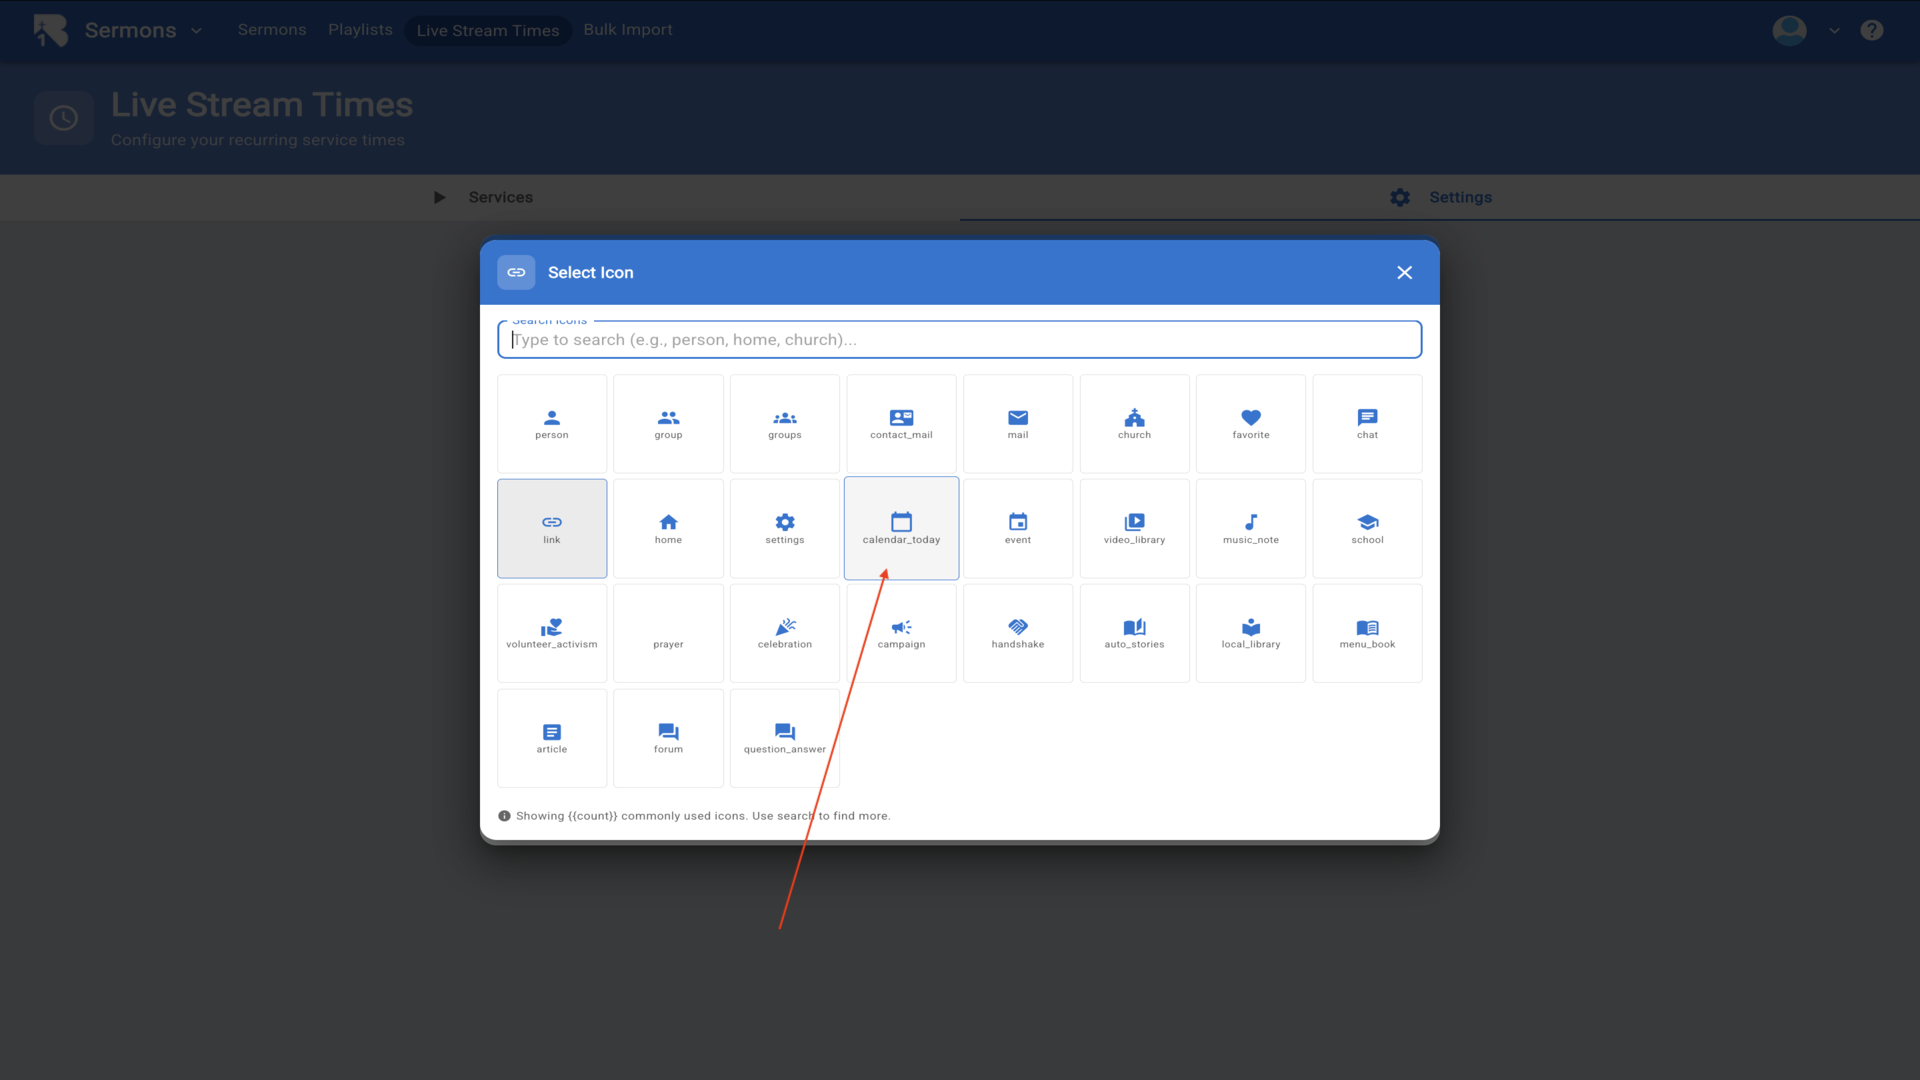Pick the calendar_today icon

click(x=901, y=528)
